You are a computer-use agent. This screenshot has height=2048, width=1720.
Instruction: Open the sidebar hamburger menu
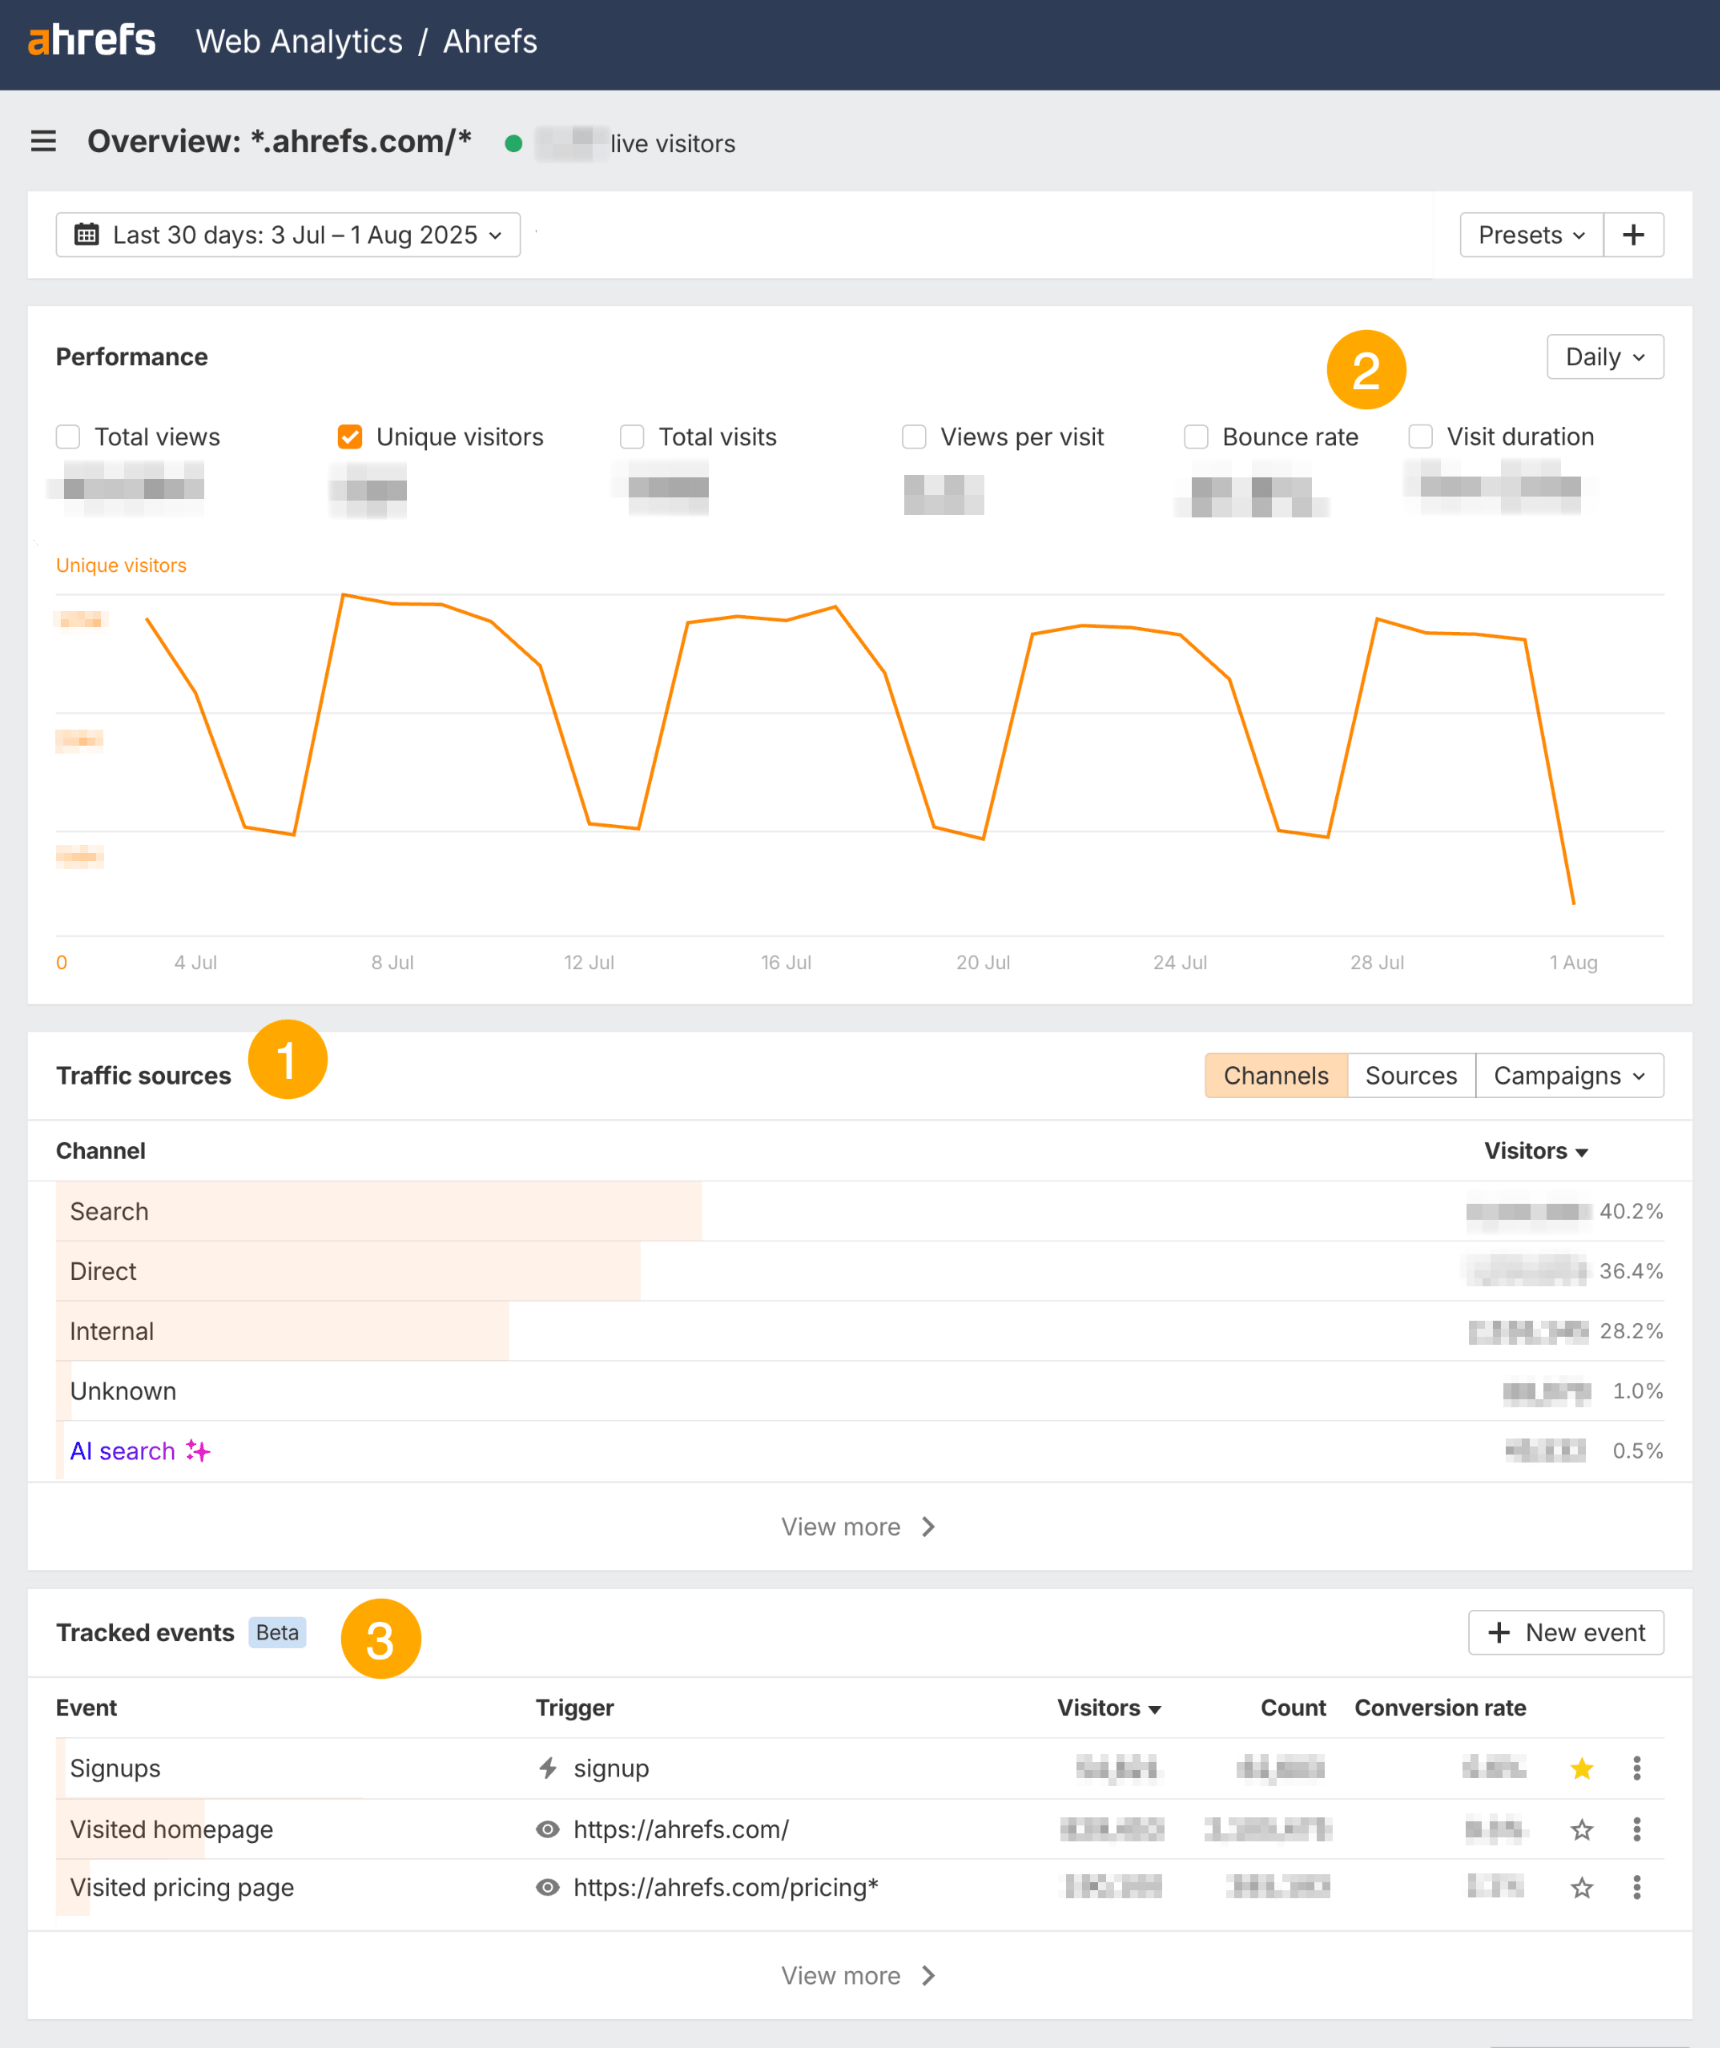(43, 141)
